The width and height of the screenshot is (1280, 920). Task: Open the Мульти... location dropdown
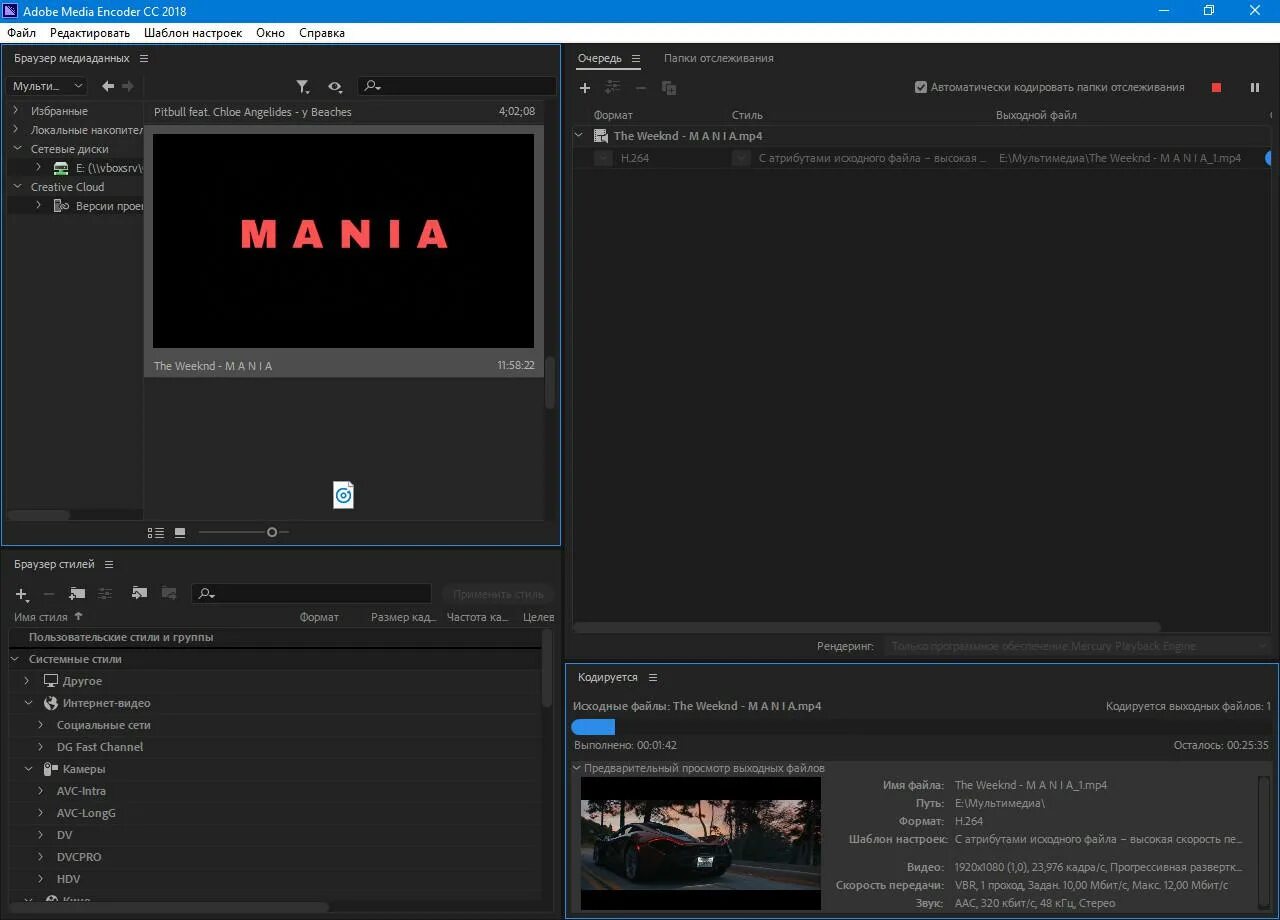(x=46, y=86)
